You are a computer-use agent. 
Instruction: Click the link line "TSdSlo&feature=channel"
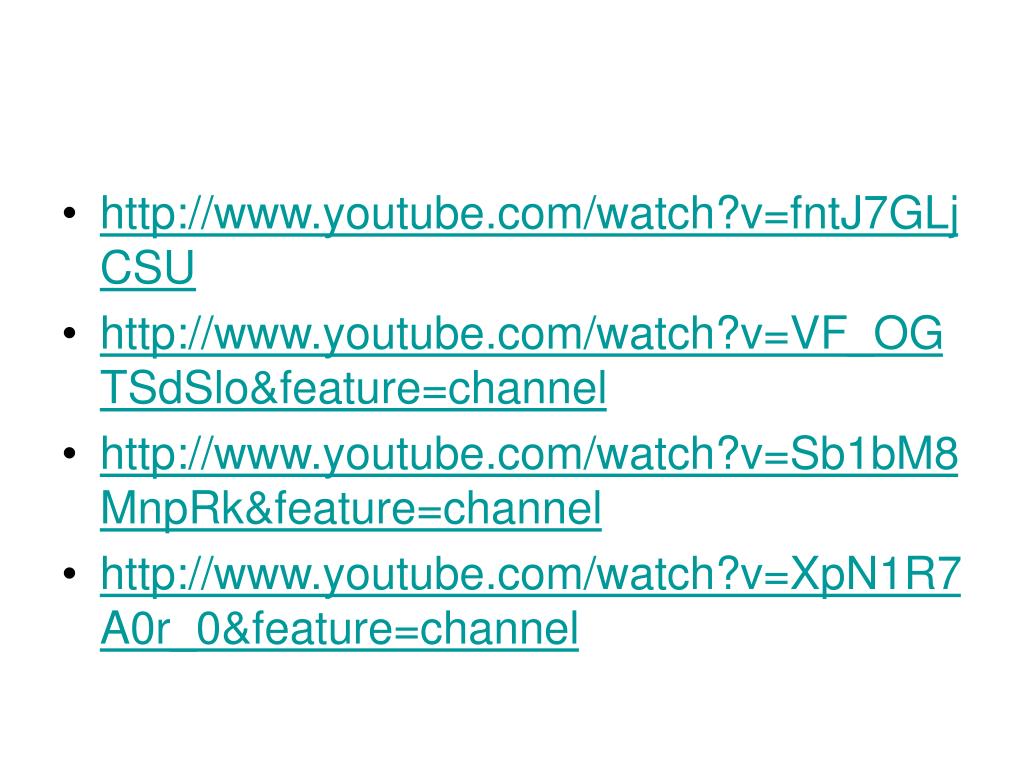tap(353, 389)
